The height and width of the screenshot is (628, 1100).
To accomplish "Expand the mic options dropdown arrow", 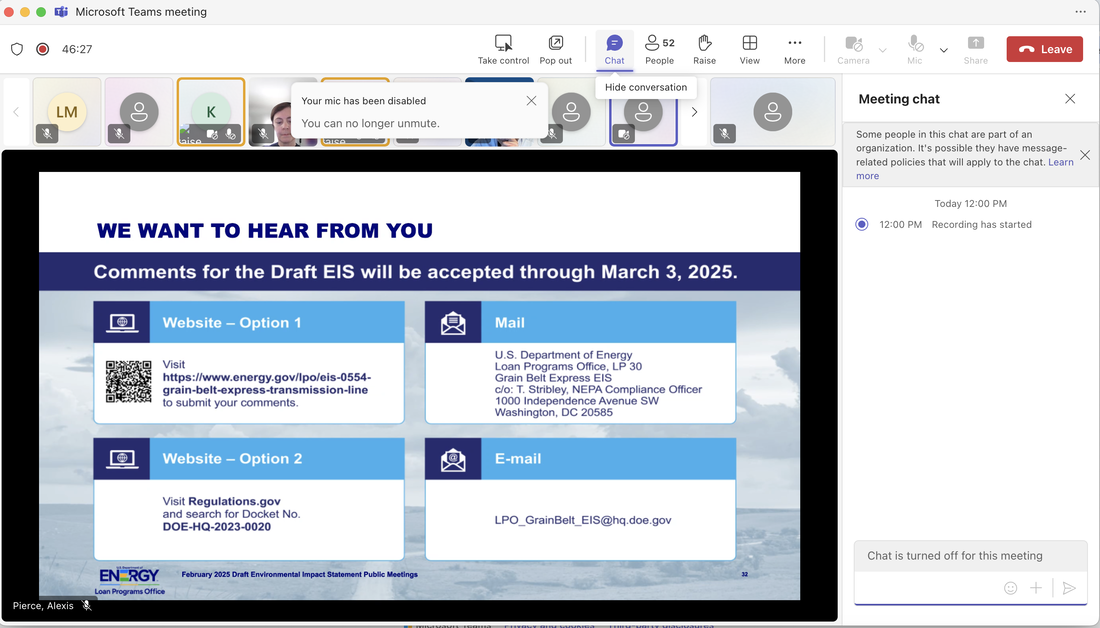I will click(944, 50).
